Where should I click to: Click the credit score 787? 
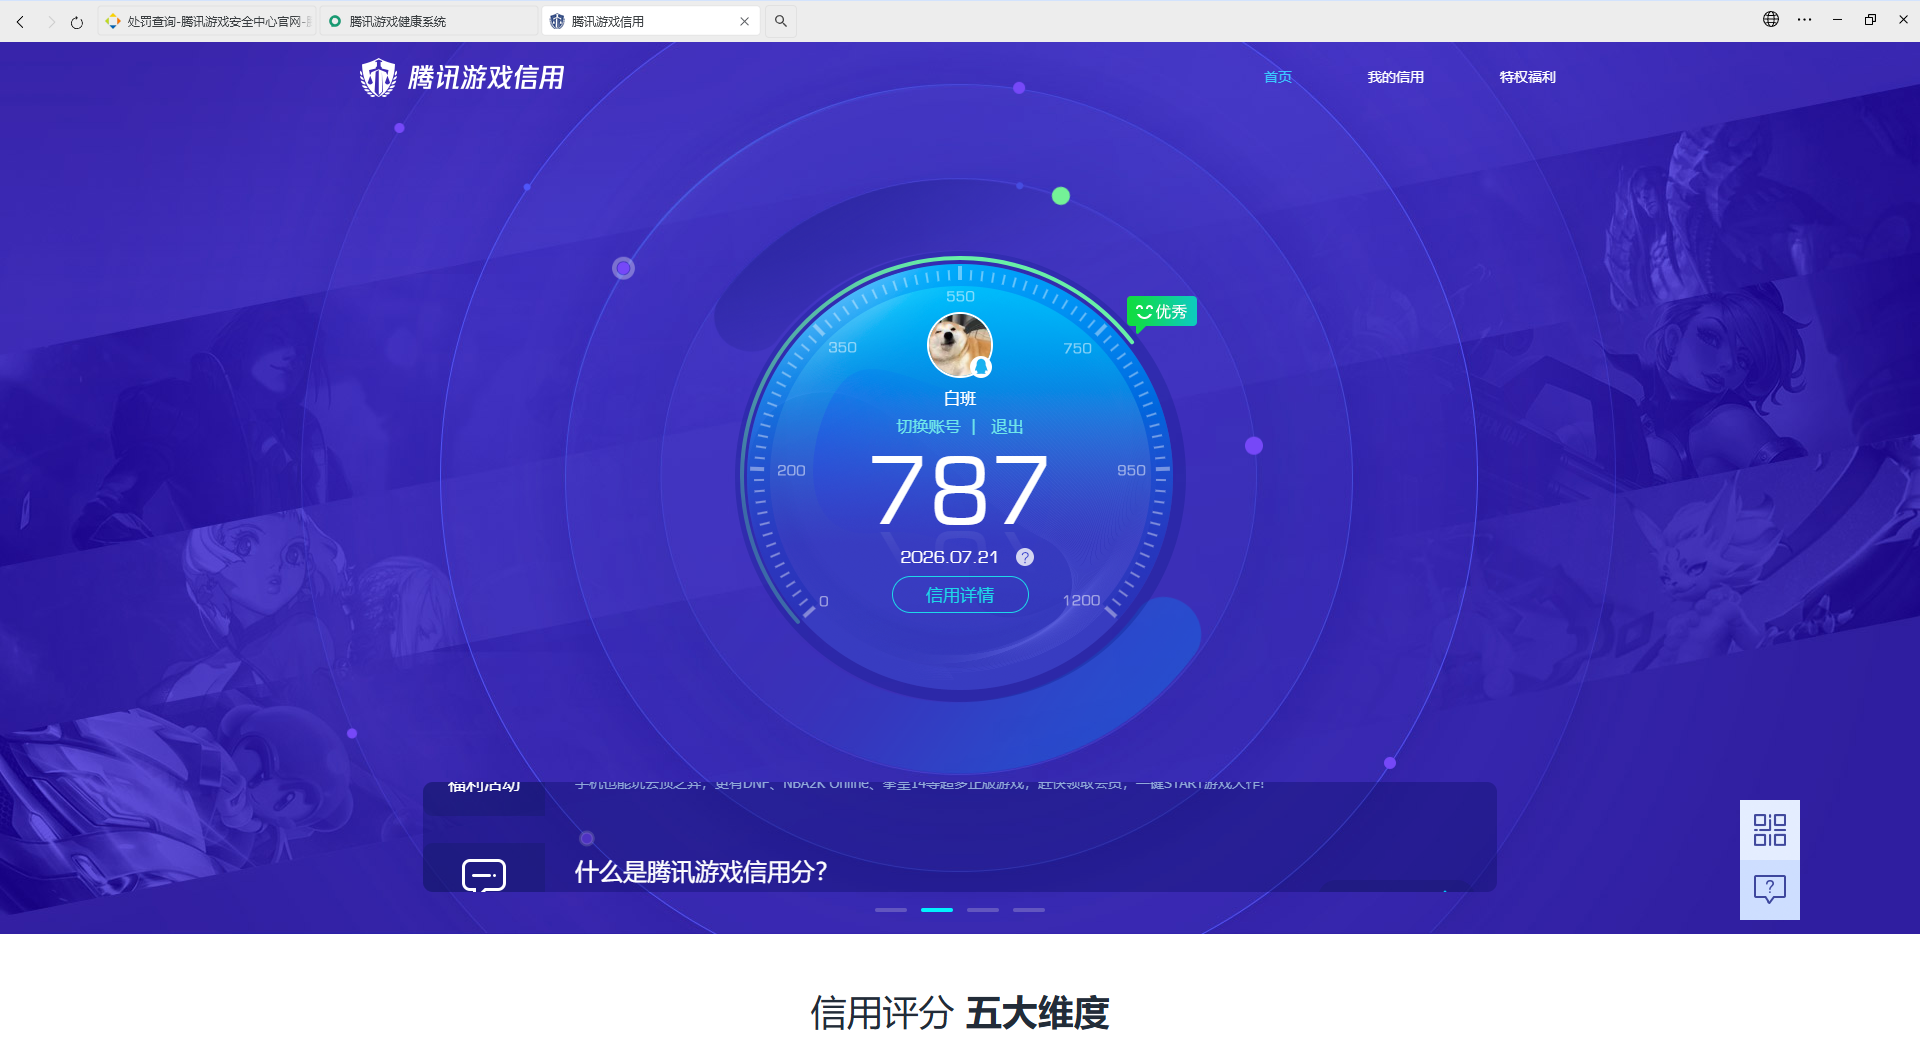960,490
